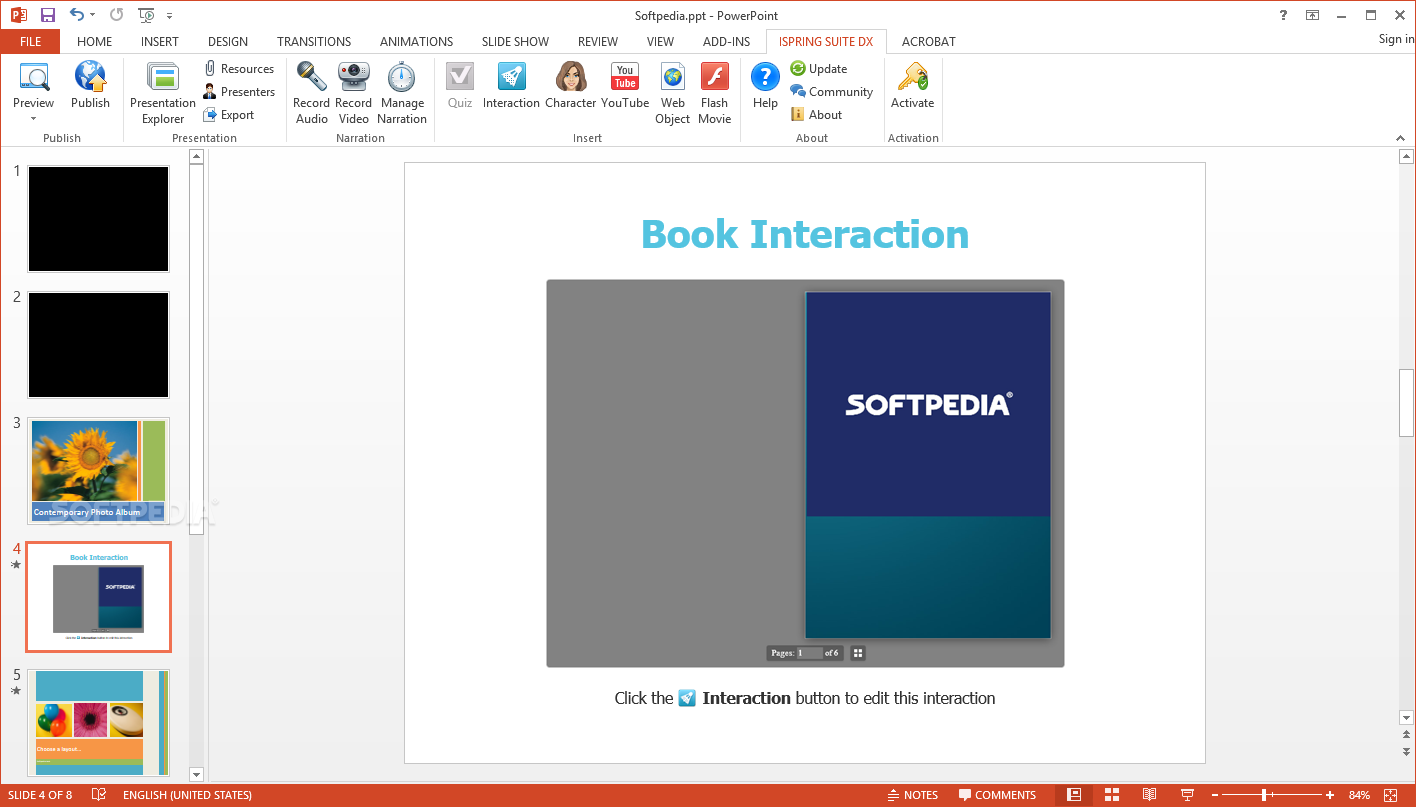This screenshot has height=807, width=1416.
Task: Click ENGLISH (UNITED STATES) language indicator
Action: 187,795
